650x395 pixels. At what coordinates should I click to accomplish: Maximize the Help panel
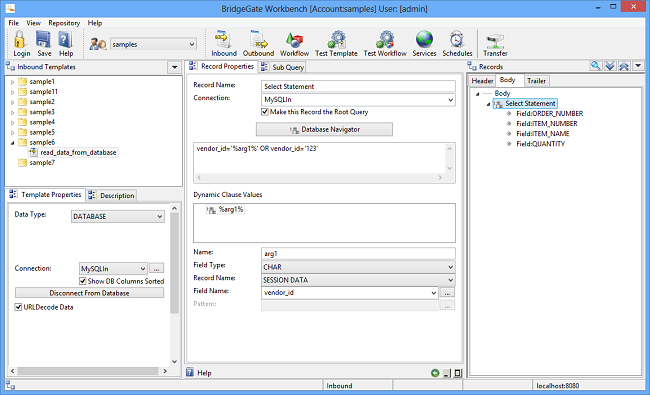pyautogui.click(x=458, y=373)
